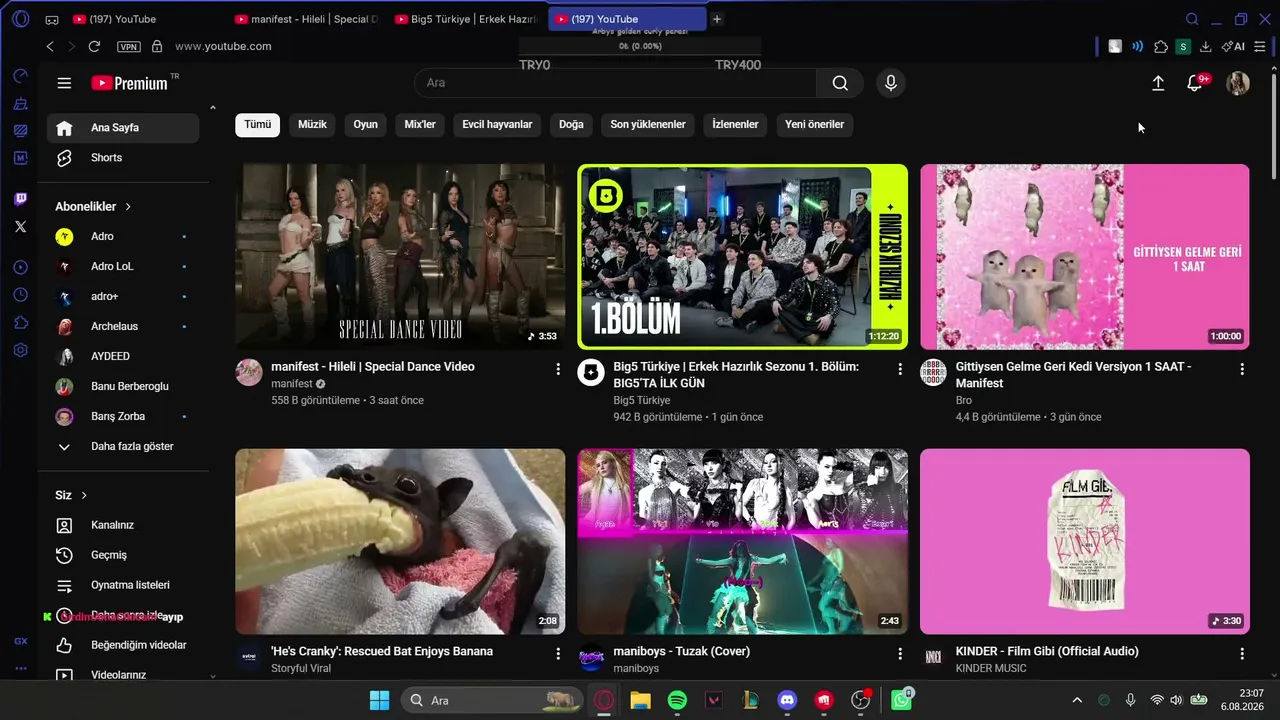Open the green S extension icon
Viewport: 1280px width, 720px height.
pos(1183,46)
